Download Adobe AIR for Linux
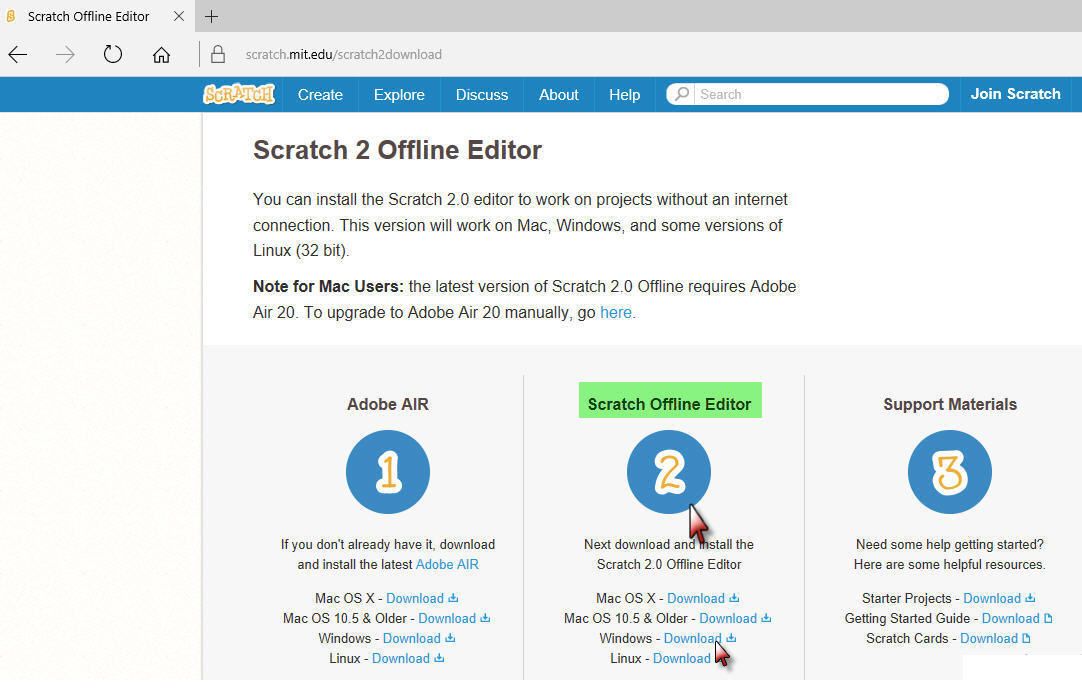 [x=401, y=658]
